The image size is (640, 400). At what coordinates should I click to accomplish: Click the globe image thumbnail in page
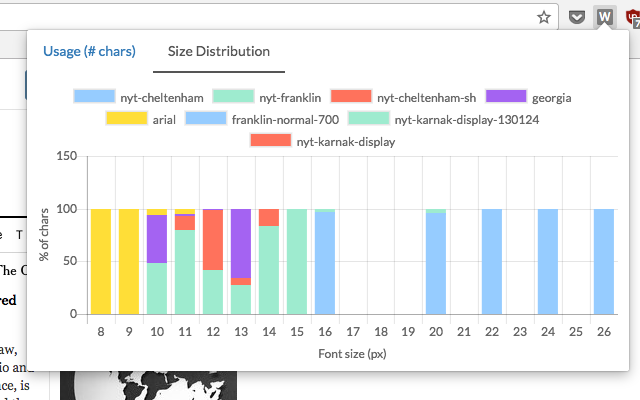pos(149,385)
